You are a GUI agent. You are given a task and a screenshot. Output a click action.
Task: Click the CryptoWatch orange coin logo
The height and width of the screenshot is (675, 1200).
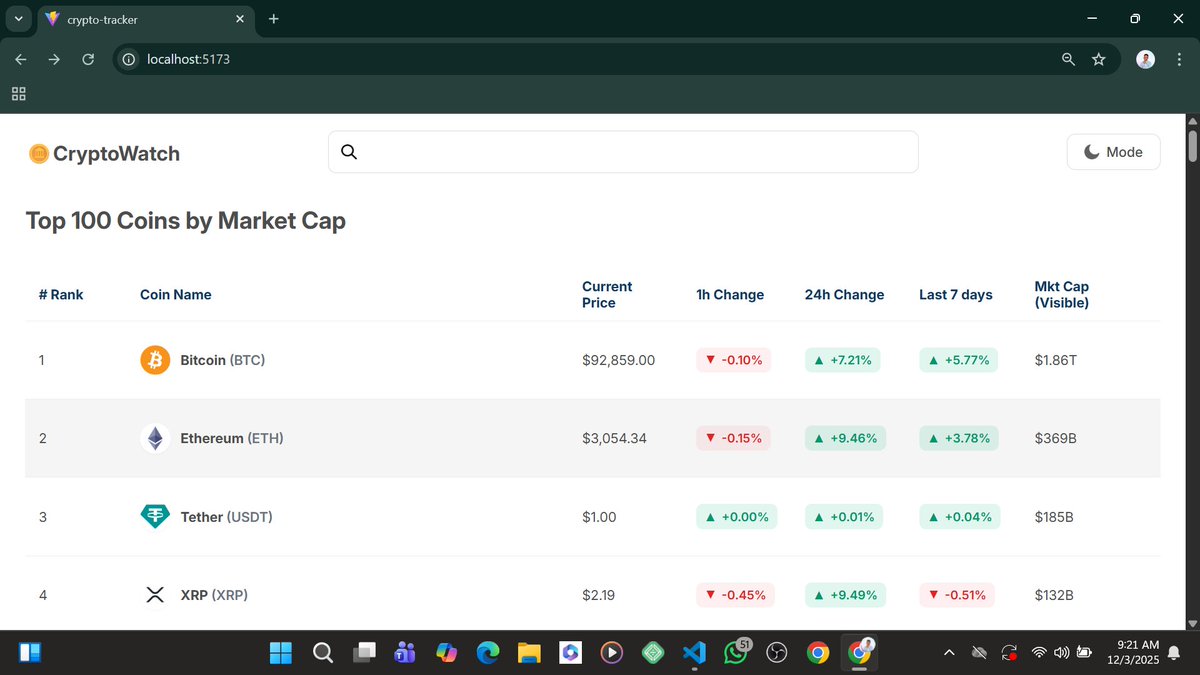coord(38,153)
